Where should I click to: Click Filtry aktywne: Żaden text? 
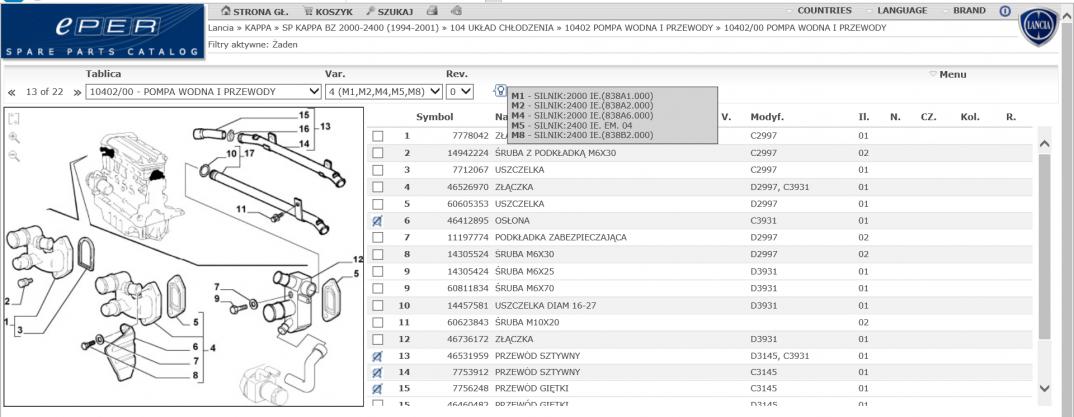(253, 45)
